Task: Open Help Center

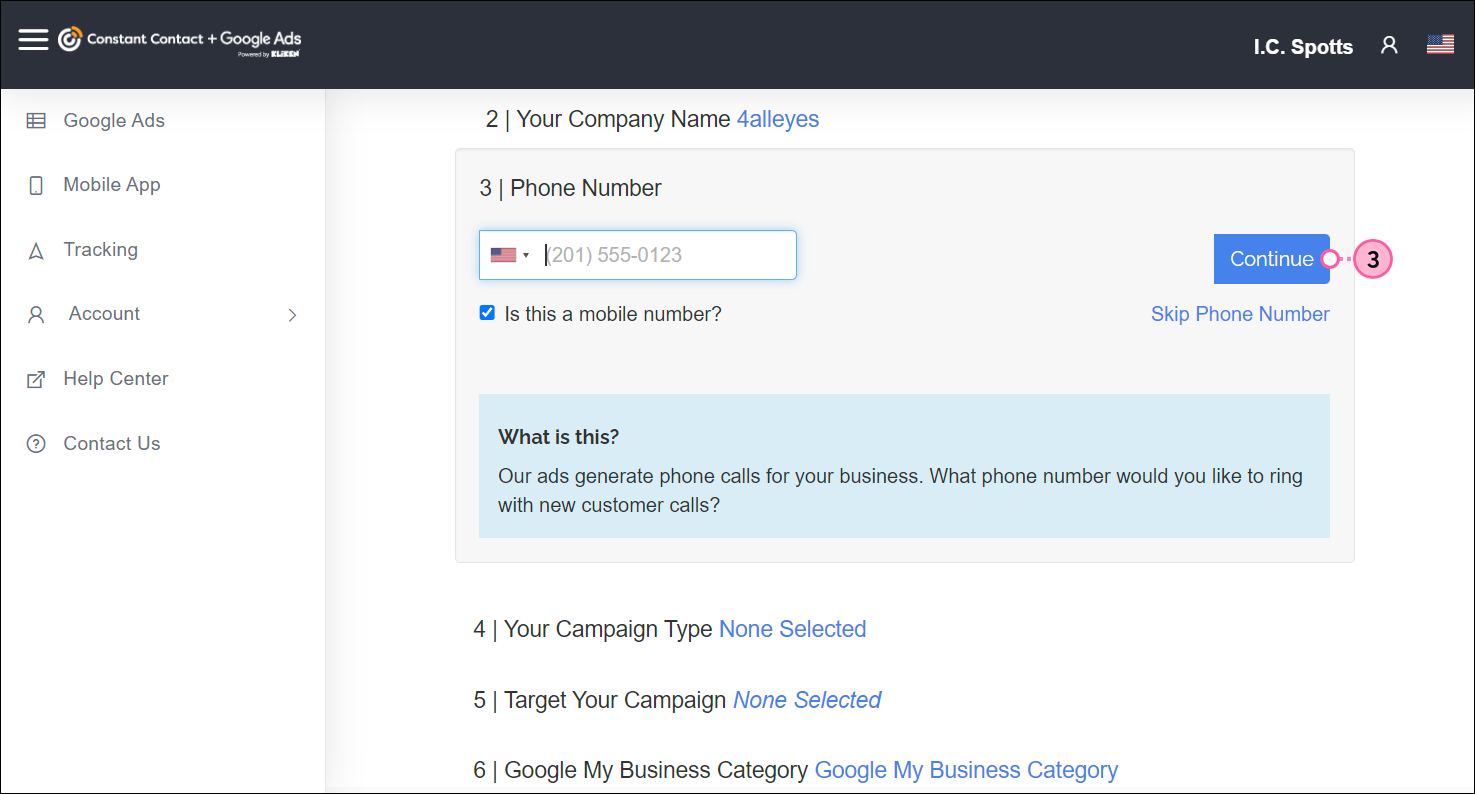Action: coord(116,378)
